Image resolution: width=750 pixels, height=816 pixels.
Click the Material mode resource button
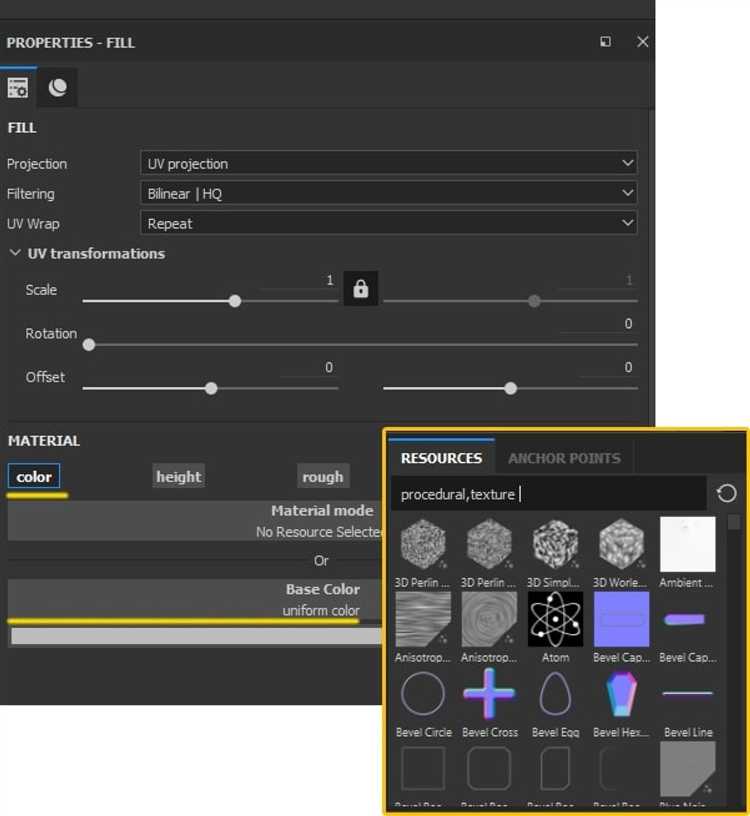point(195,520)
